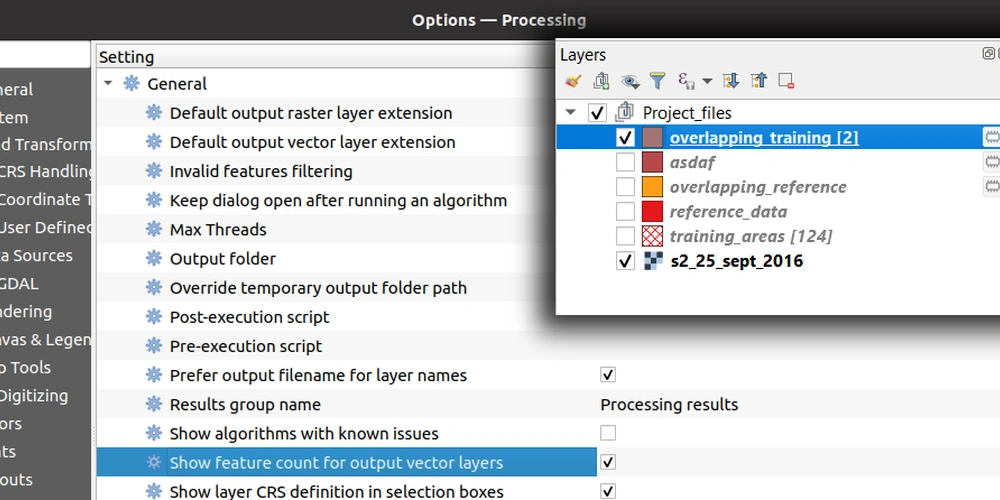Viewport: 1000px width, 500px height.
Task: Enable overlapping_reference layer checkbox
Action: pyautogui.click(x=625, y=187)
